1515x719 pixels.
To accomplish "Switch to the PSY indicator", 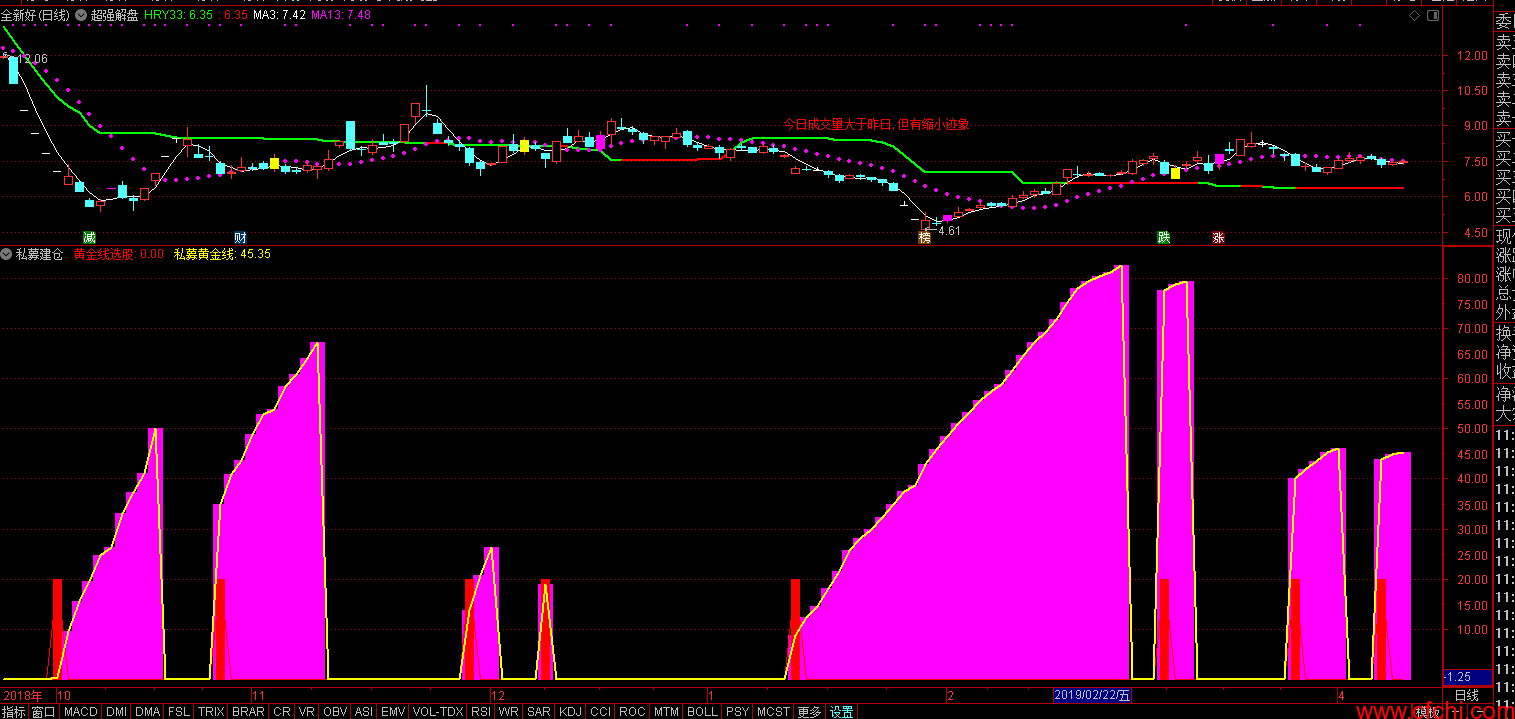I will pyautogui.click(x=737, y=712).
